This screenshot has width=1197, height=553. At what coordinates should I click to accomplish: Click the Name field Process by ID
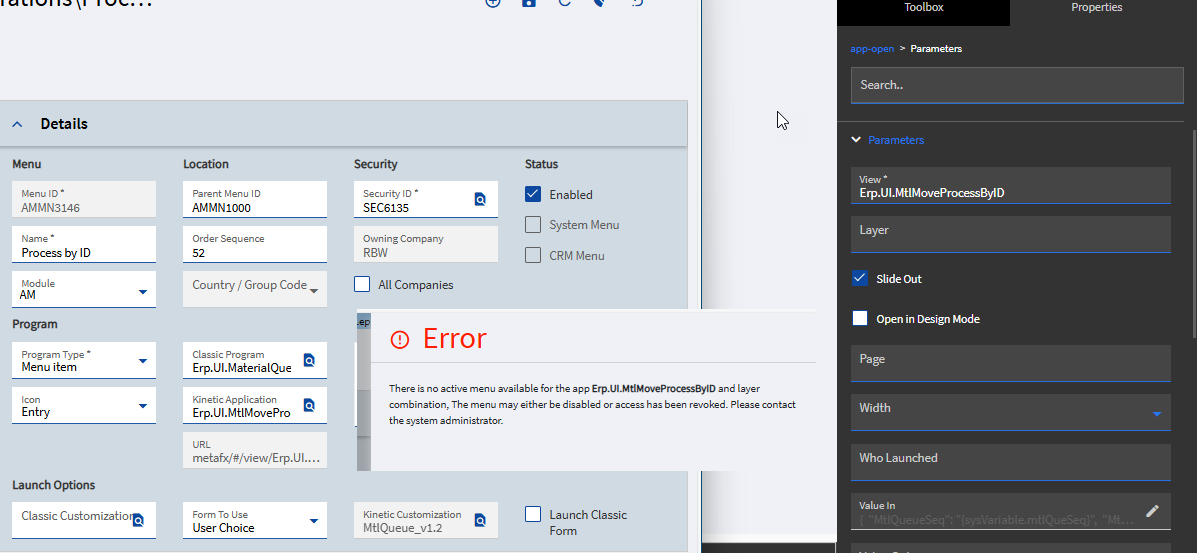pyautogui.click(x=84, y=244)
